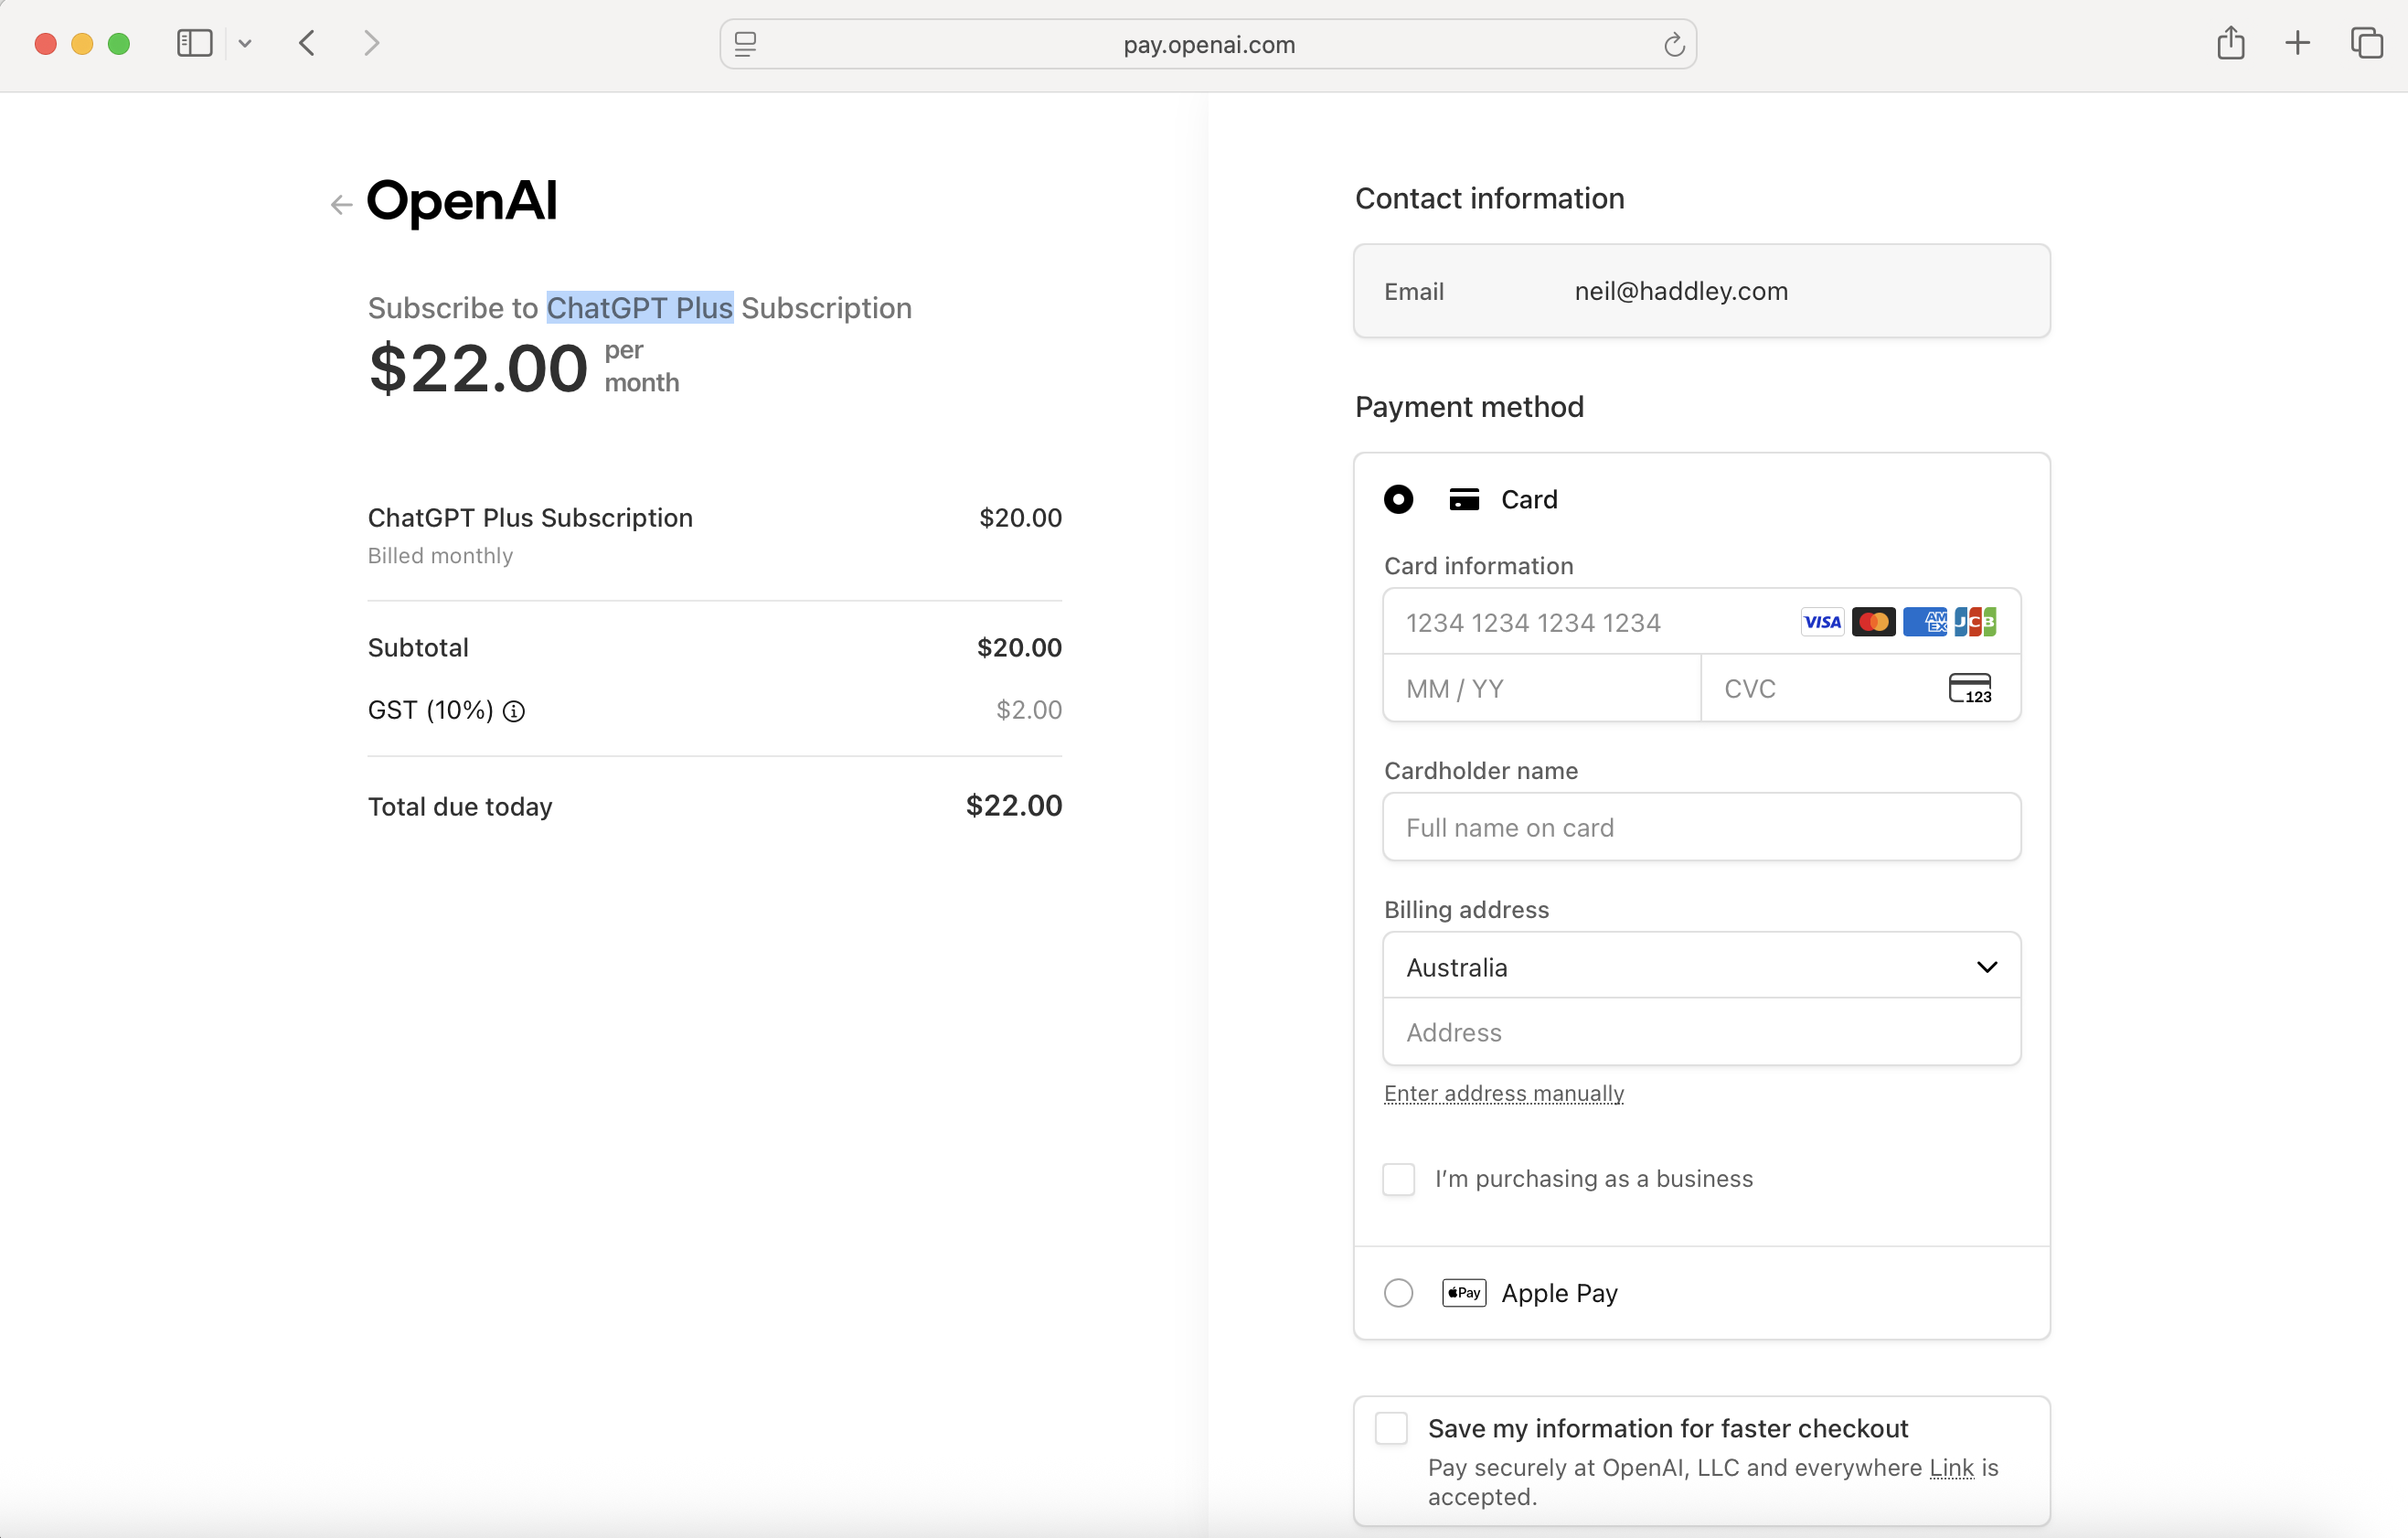Select the Apple Pay radio button
Screen dimensions: 2408x1538
pos(1398,1293)
